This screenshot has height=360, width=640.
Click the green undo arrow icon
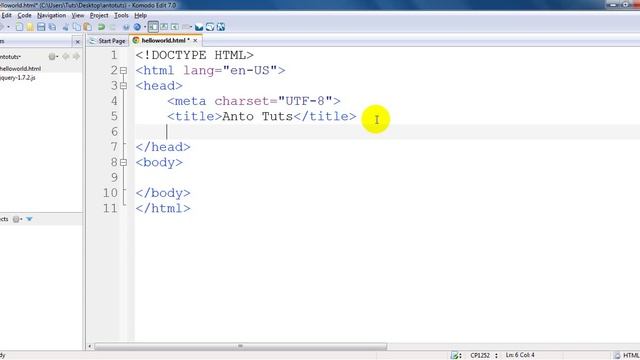click(101, 27)
